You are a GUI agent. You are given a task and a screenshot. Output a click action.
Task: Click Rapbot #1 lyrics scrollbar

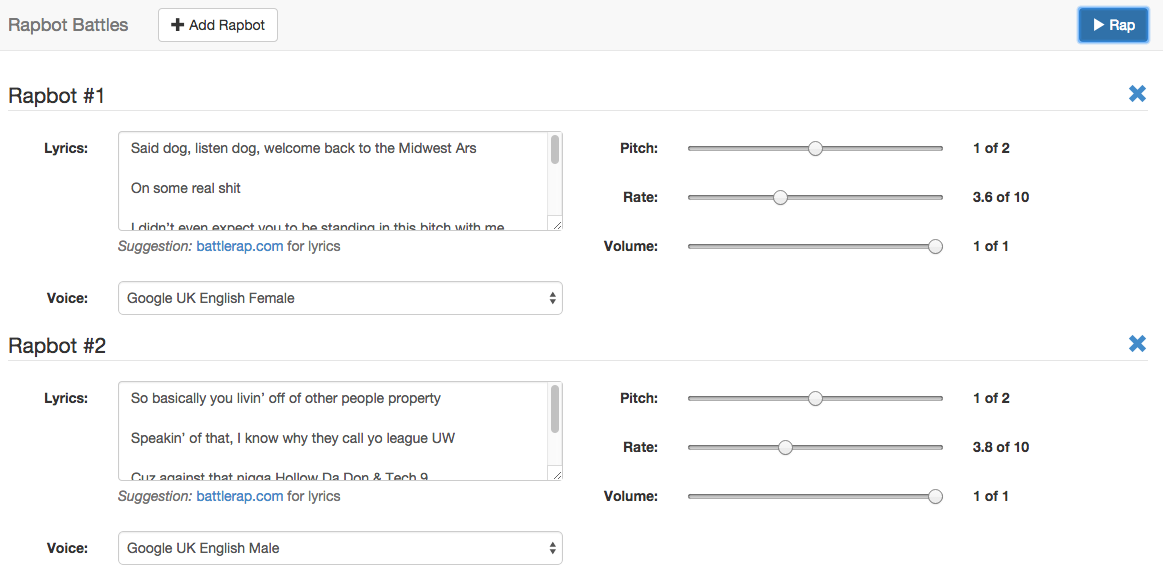point(555,150)
